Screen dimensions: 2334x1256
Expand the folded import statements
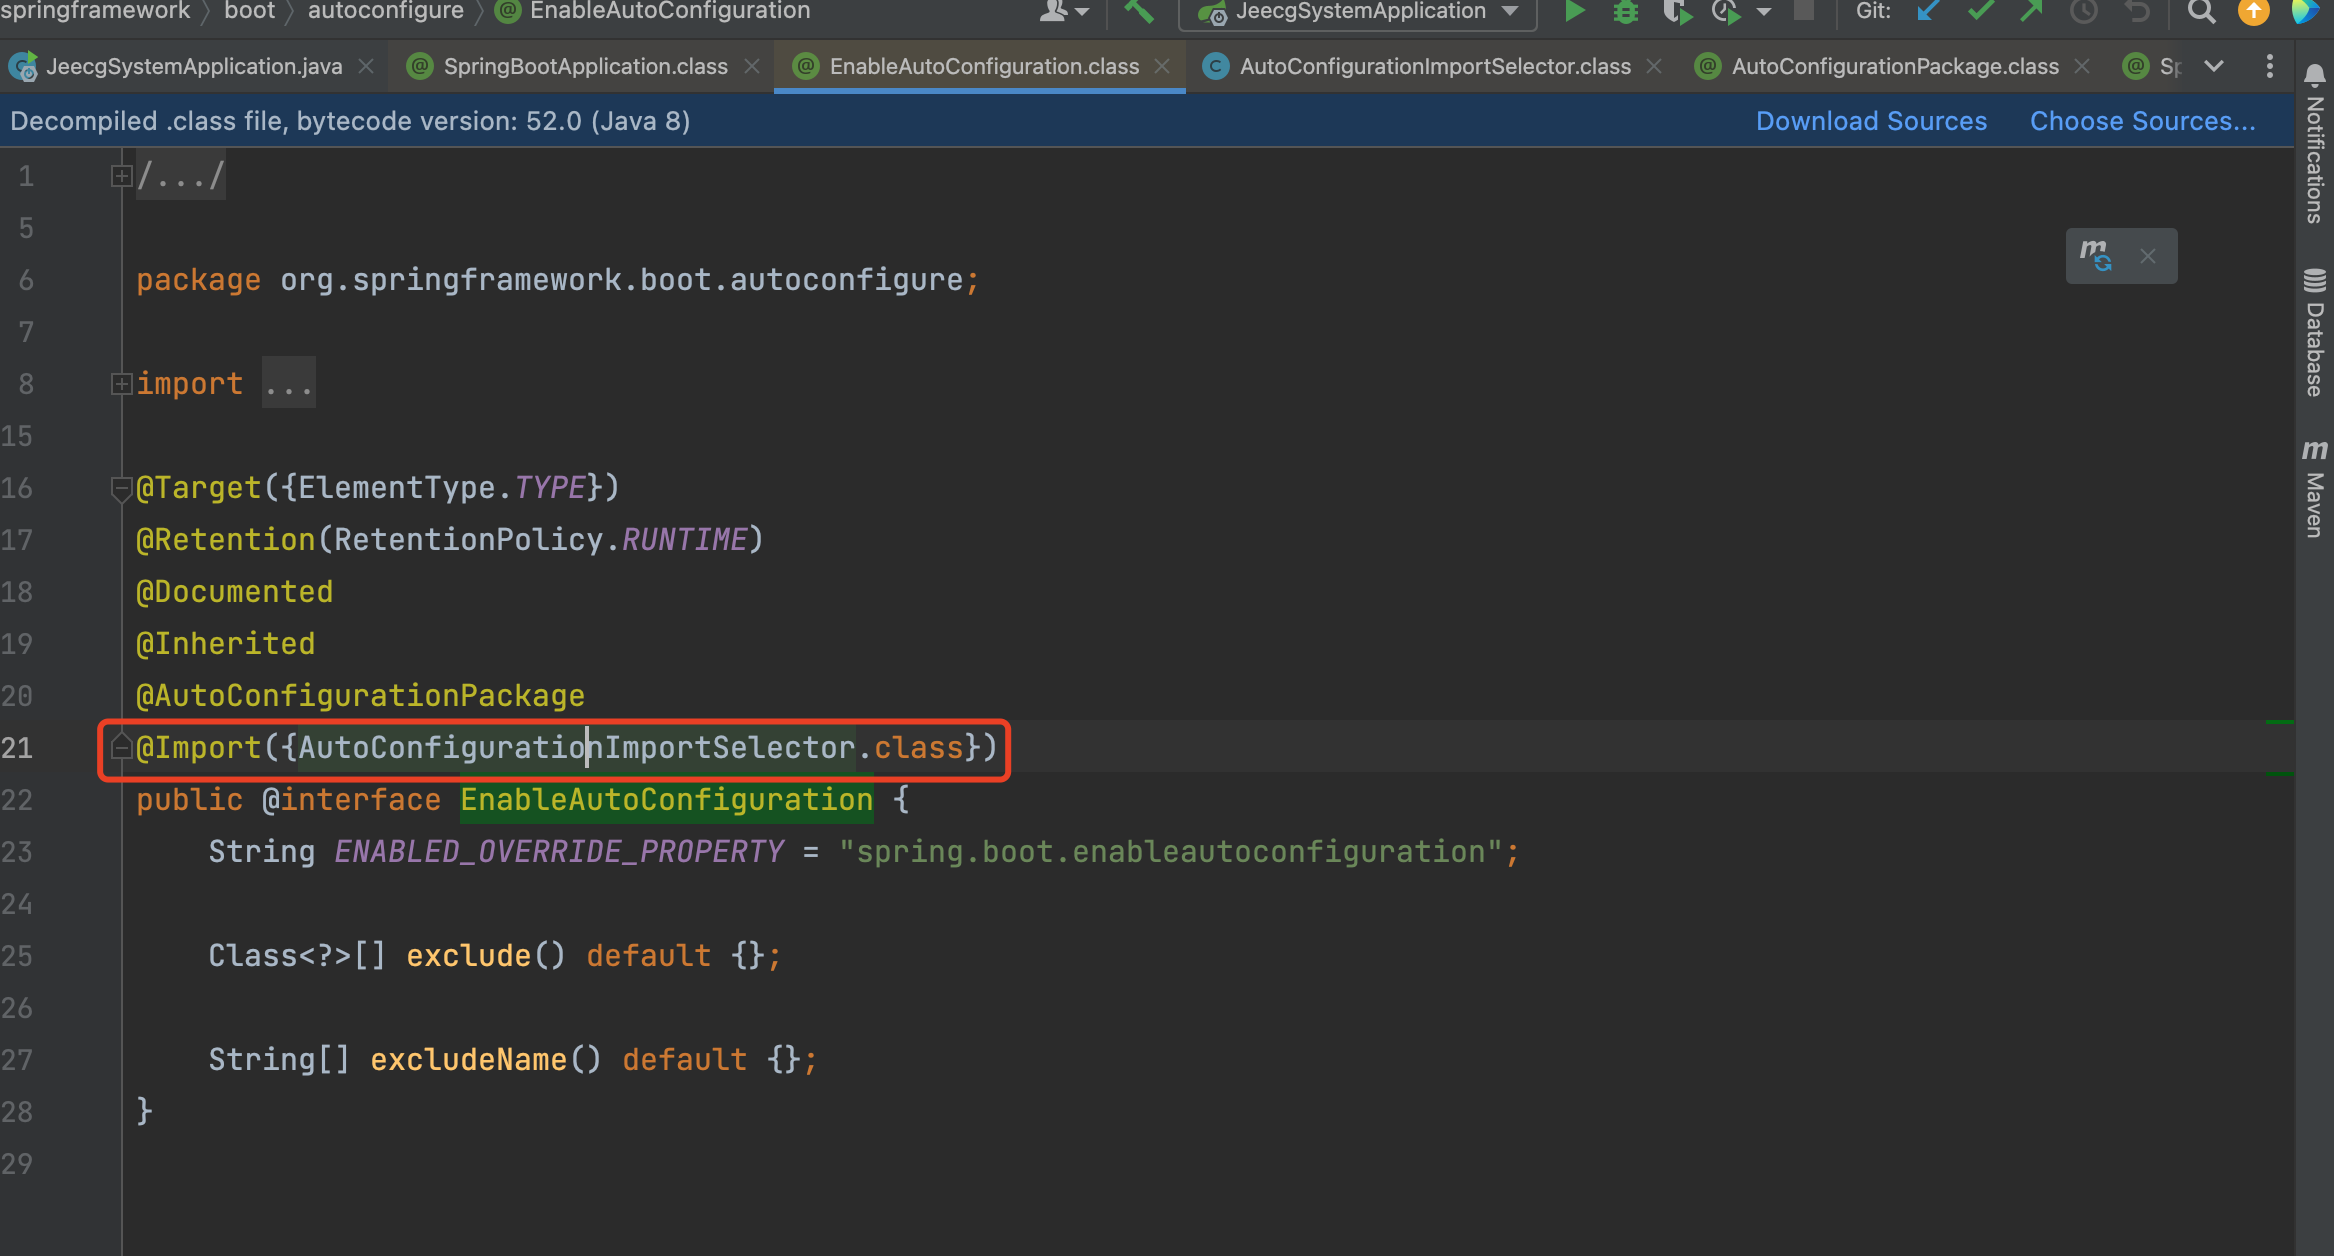121,384
